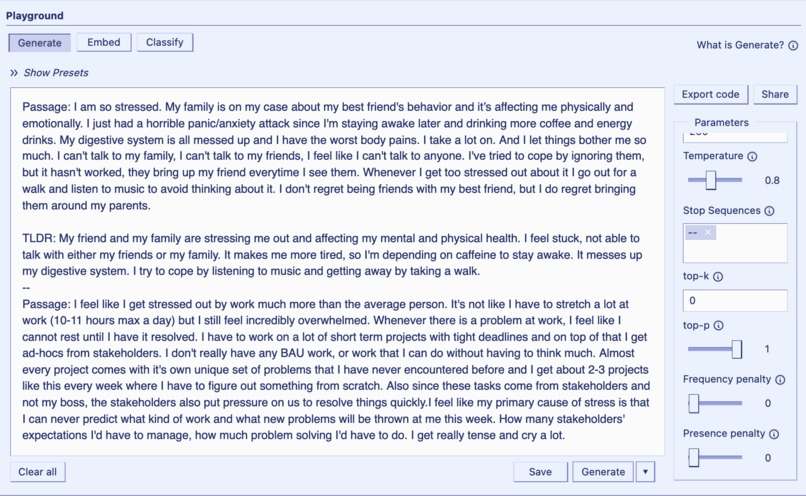Remove the '--' stop sequence tag
The width and height of the screenshot is (806, 496).
708,232
